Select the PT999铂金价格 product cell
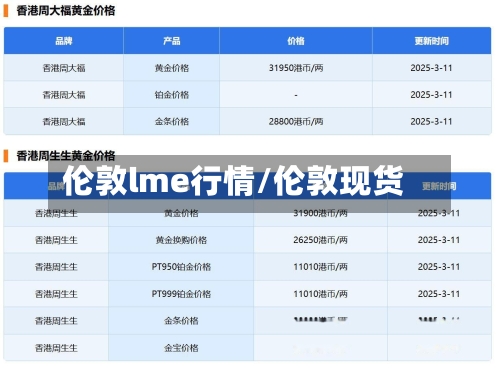 point(181,294)
